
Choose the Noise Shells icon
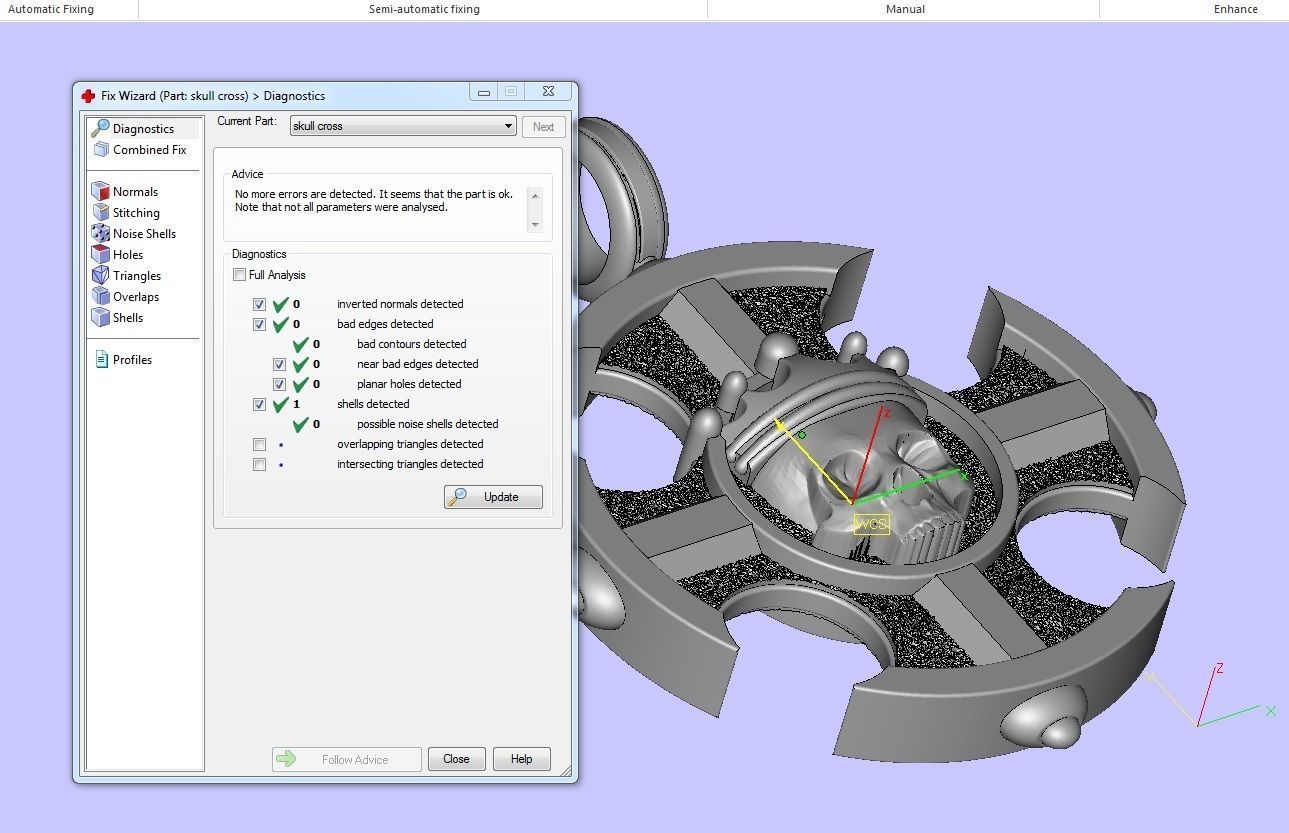coord(100,233)
